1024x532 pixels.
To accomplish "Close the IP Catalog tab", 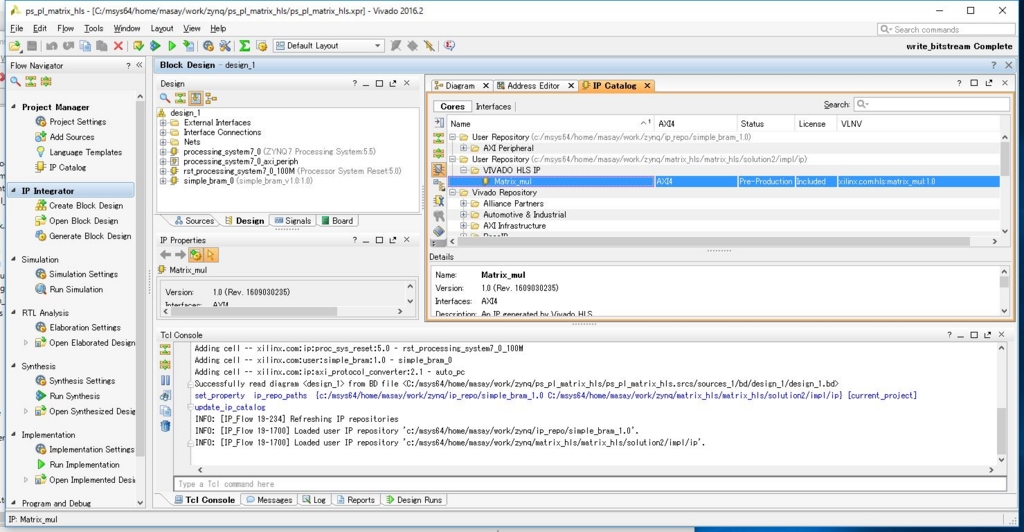I will click(647, 86).
